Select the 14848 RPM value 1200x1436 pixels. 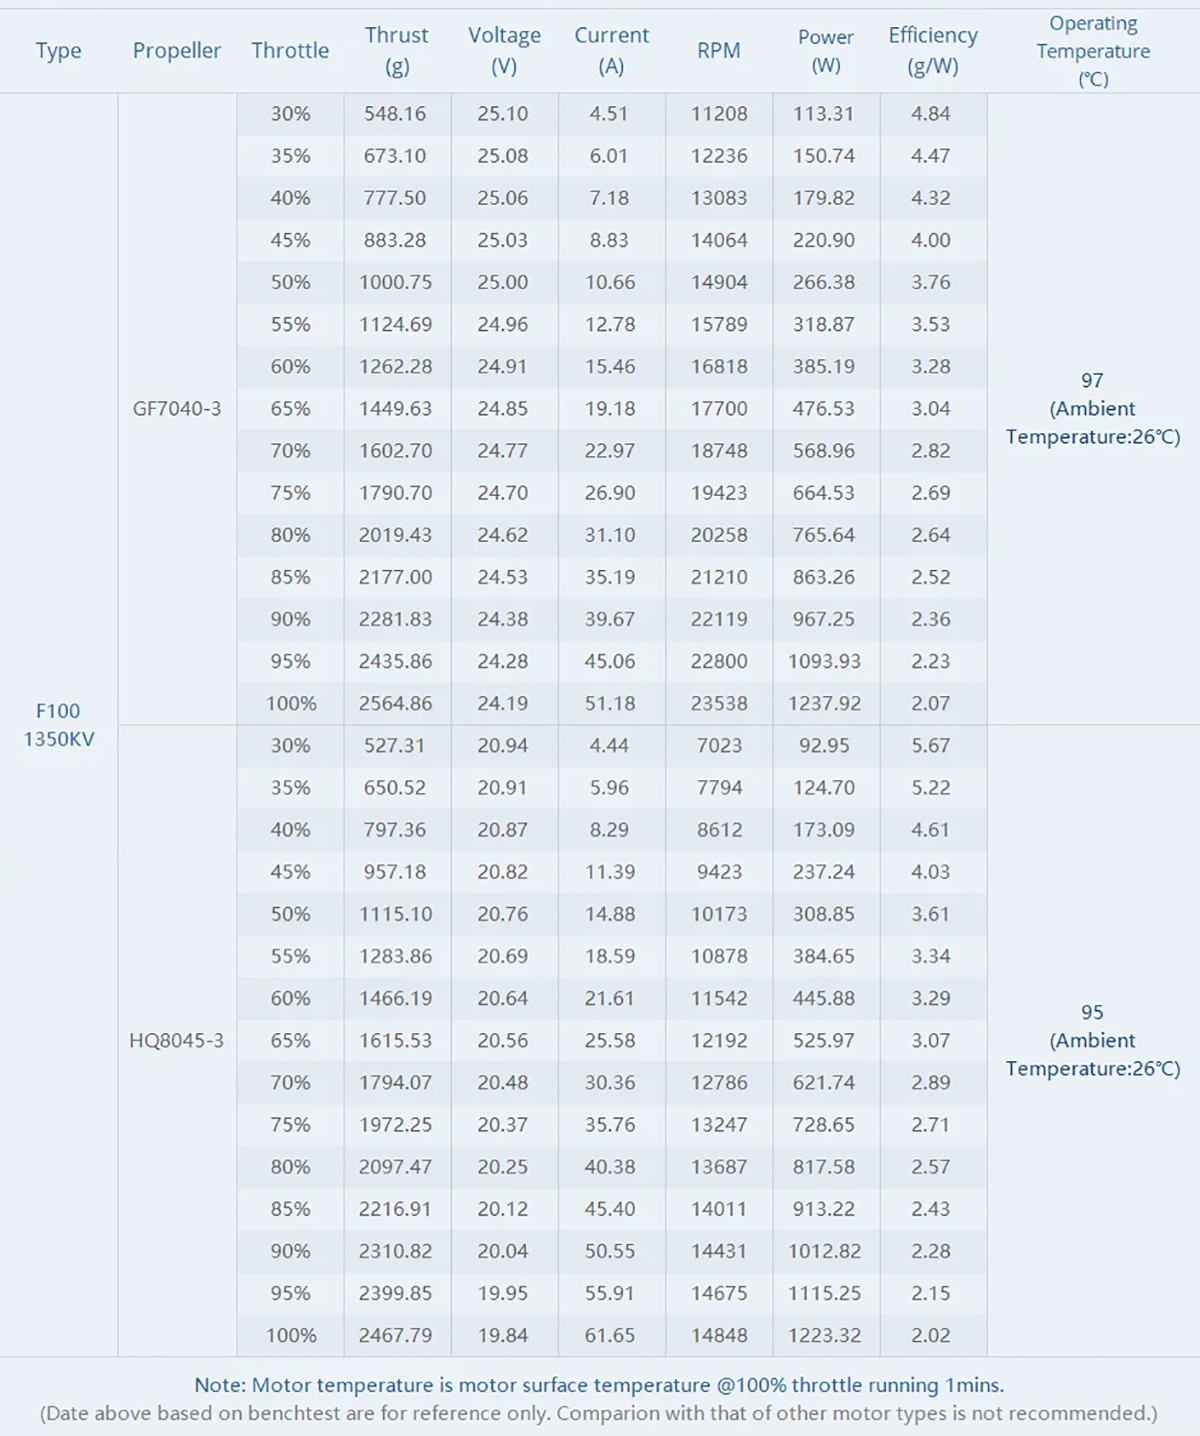pos(719,1335)
